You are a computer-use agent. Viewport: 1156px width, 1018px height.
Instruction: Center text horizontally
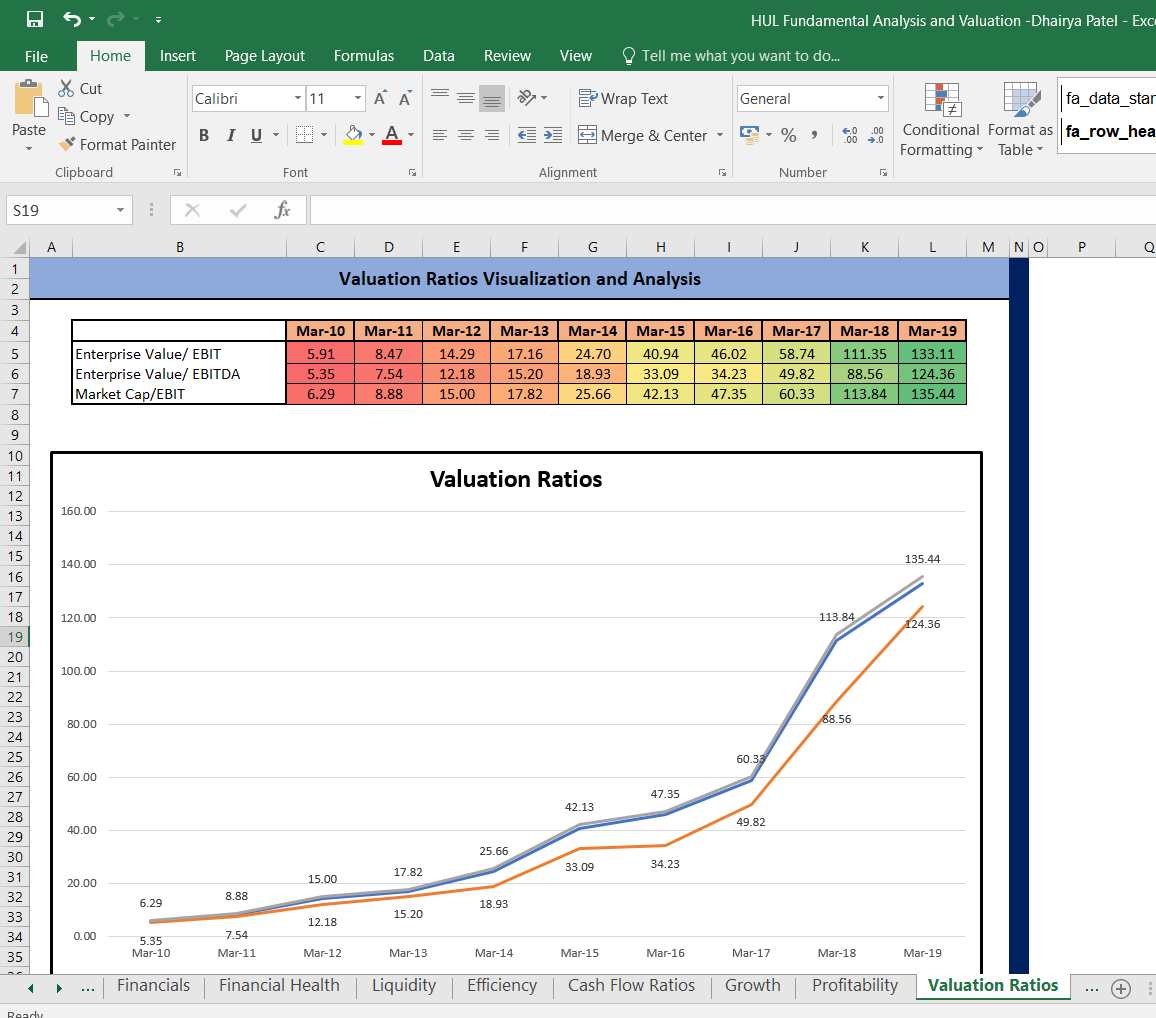pyautogui.click(x=466, y=135)
